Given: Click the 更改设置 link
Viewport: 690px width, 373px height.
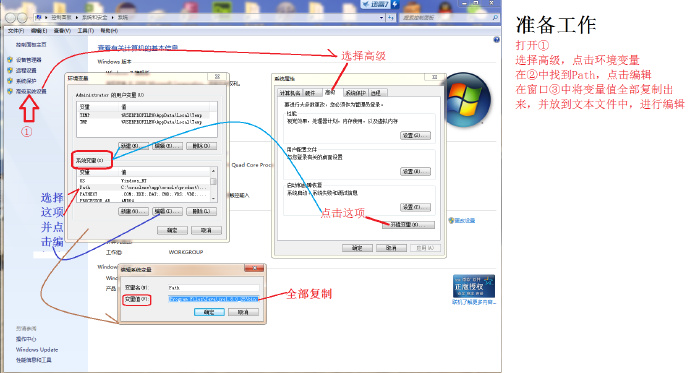Looking at the screenshot, I should point(465,220).
